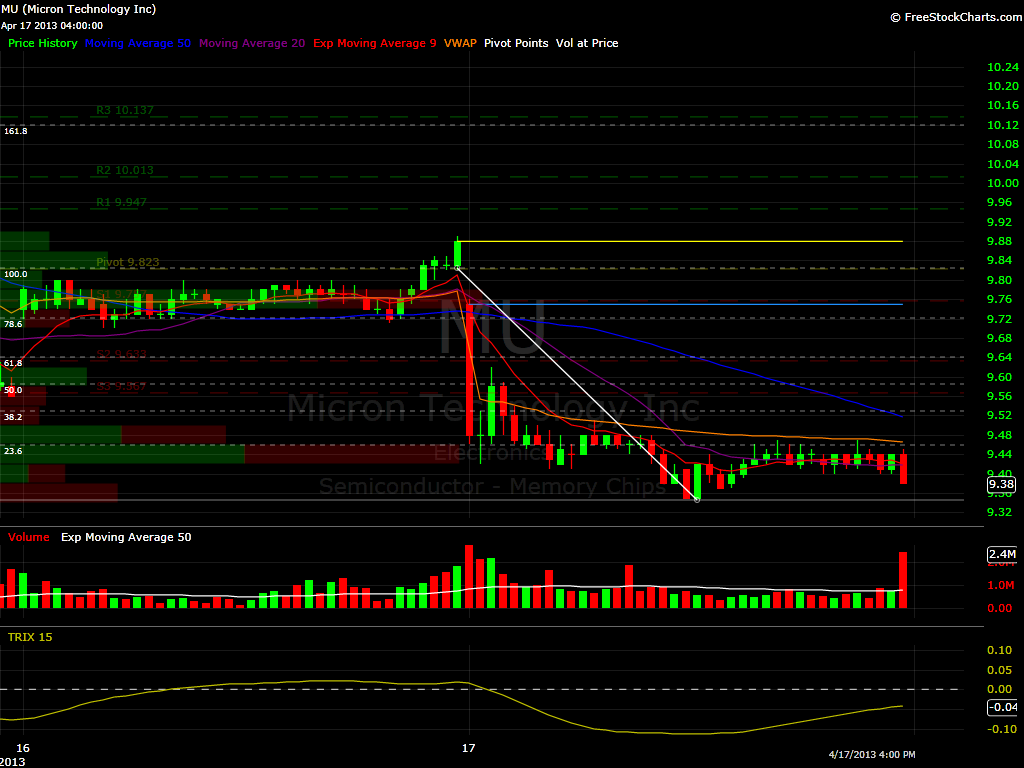Click the yellow horizontal line at 9.88
The image size is (1024, 768).
[x=680, y=242]
